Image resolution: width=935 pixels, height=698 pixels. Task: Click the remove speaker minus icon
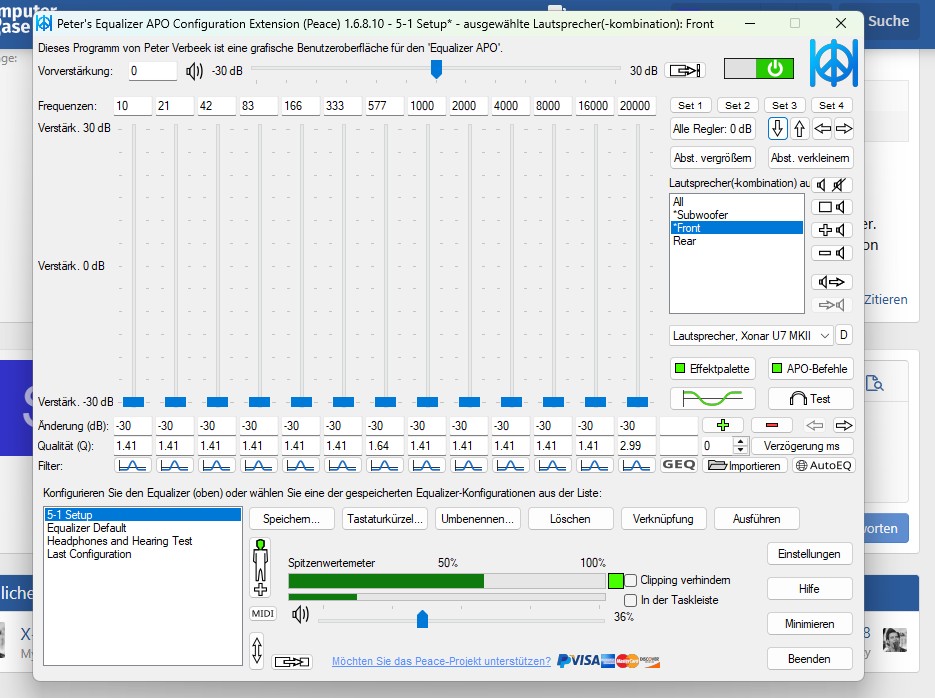[831, 253]
